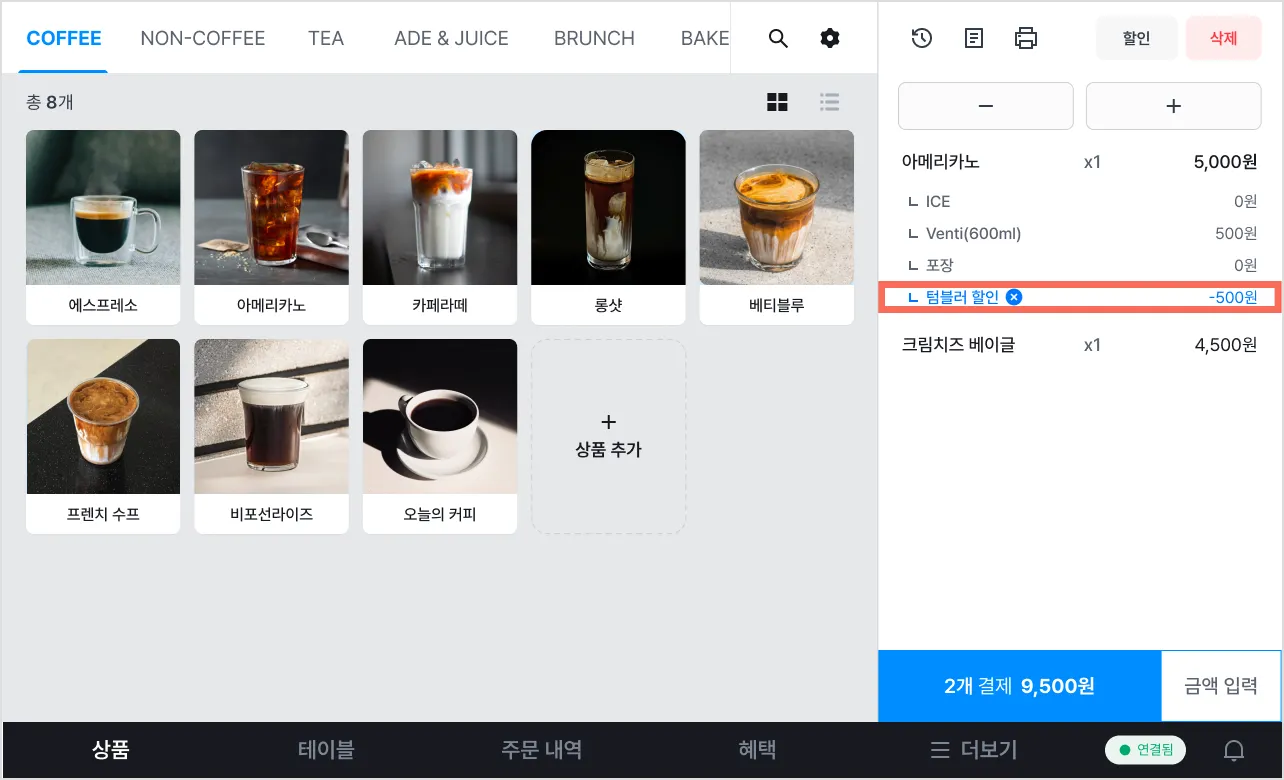Add 아메리카노 product to the order
This screenshot has height=780, width=1284.
pos(271,227)
